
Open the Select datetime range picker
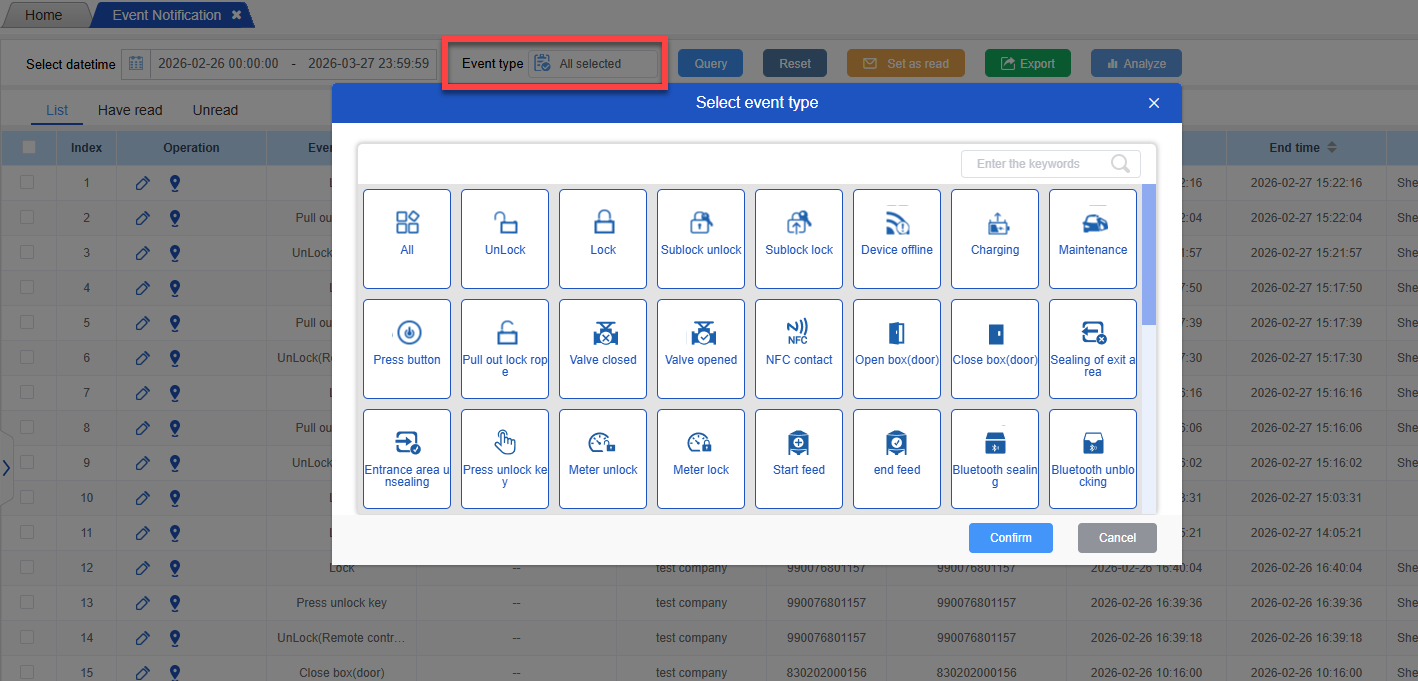[280, 64]
